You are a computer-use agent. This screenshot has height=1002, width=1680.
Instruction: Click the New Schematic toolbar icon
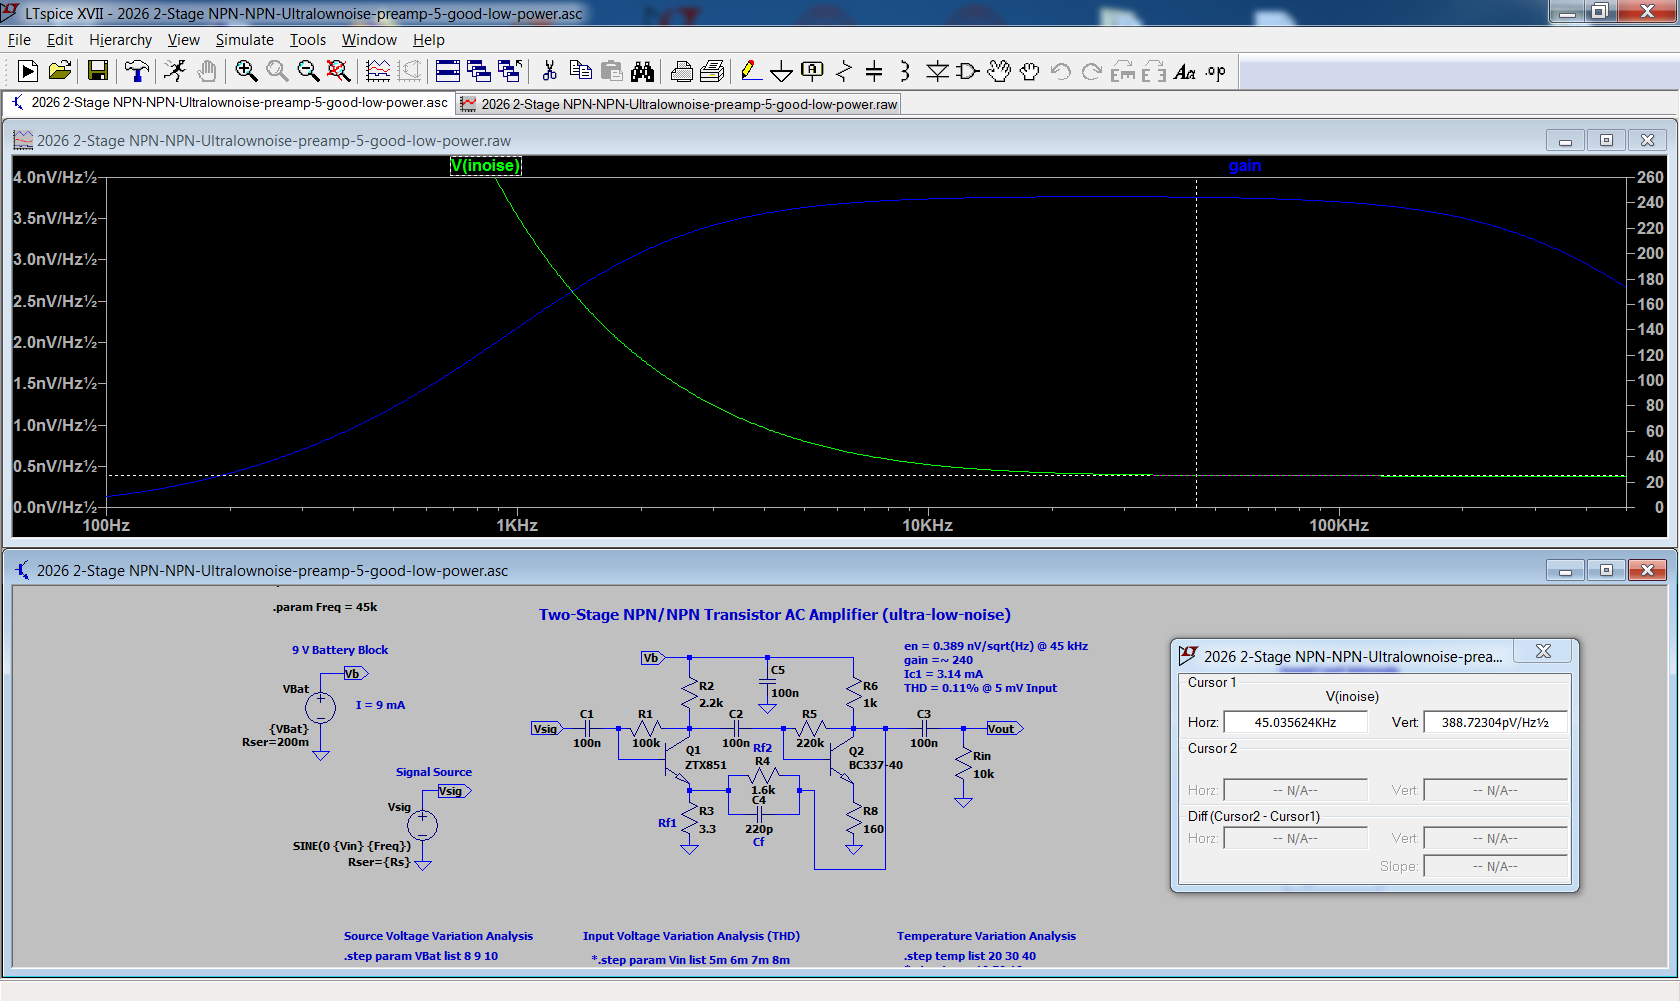[28, 71]
